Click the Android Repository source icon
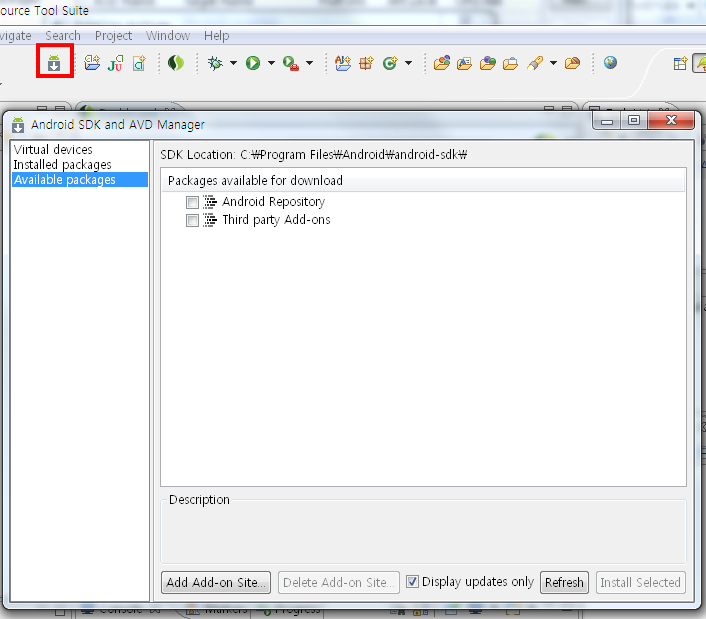The width and height of the screenshot is (706, 619). (x=209, y=202)
